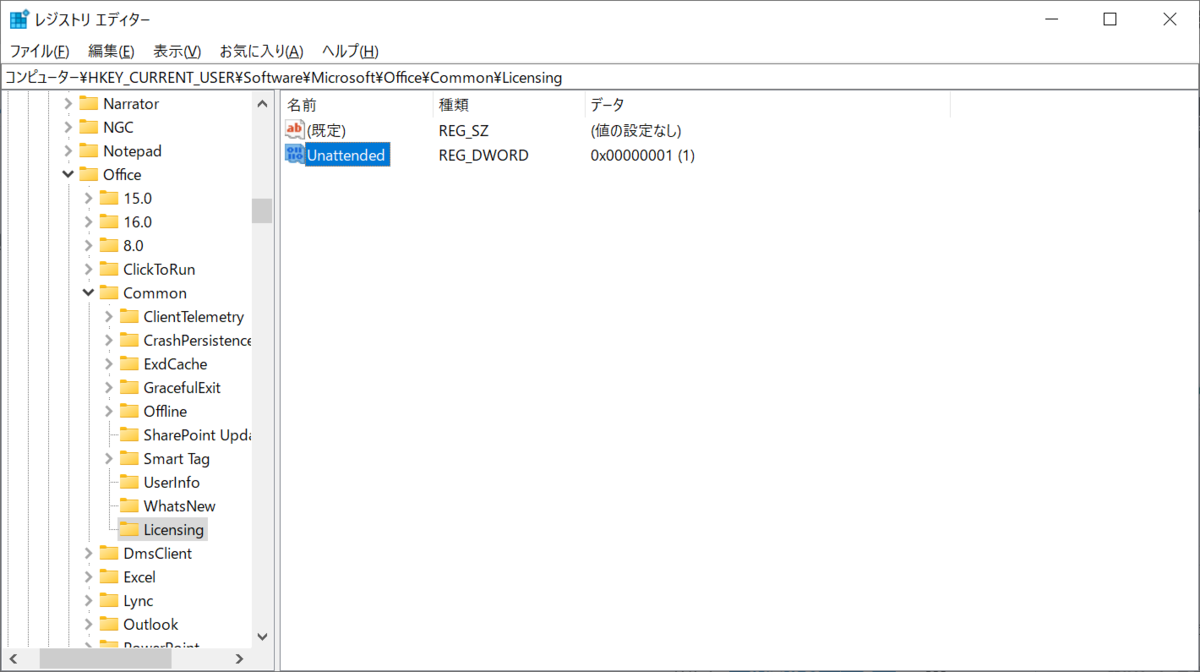Image resolution: width=1200 pixels, height=672 pixels.
Task: Open the 表示(V) menu
Action: click(x=177, y=51)
